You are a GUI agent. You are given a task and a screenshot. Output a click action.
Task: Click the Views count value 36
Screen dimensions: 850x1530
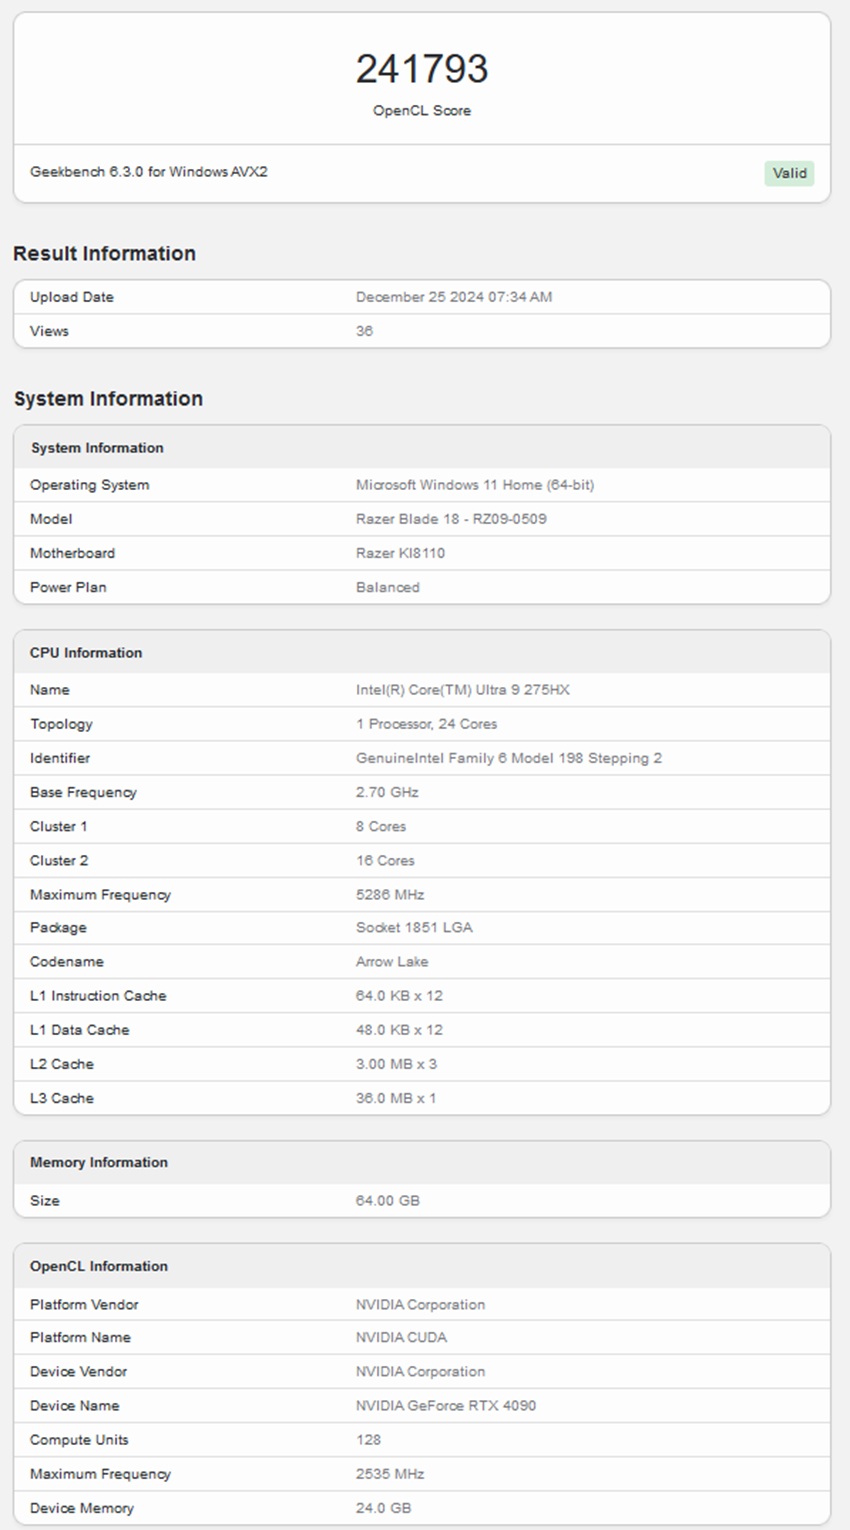tap(364, 331)
